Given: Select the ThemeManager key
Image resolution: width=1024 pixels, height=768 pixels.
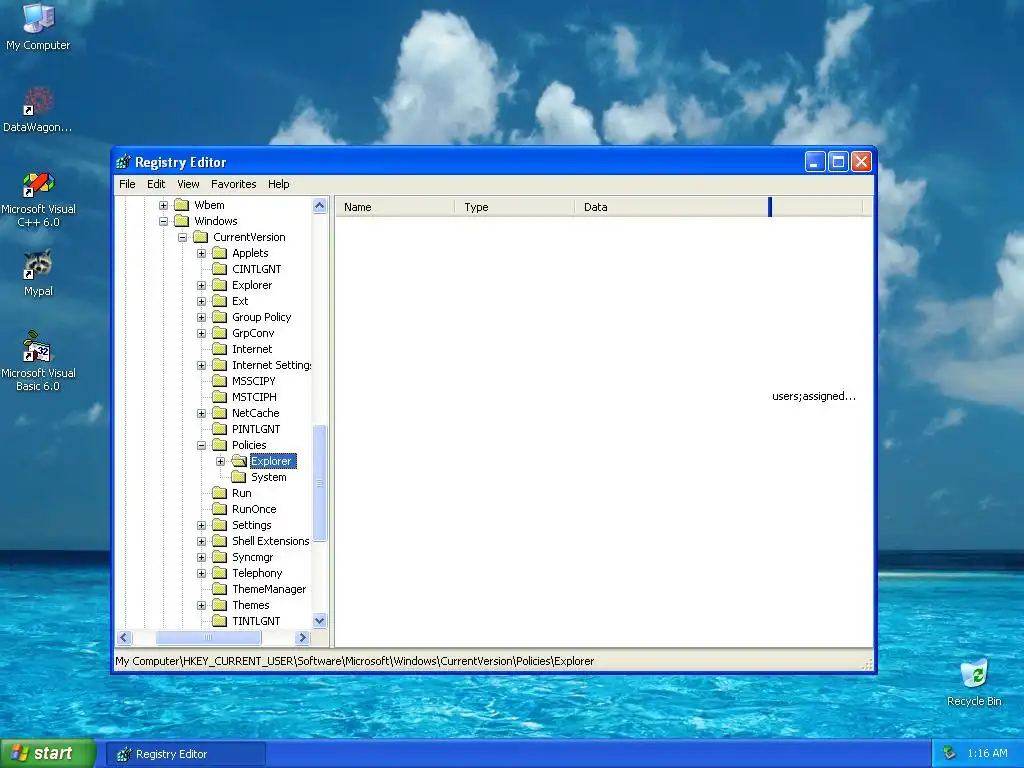Looking at the screenshot, I should (269, 589).
